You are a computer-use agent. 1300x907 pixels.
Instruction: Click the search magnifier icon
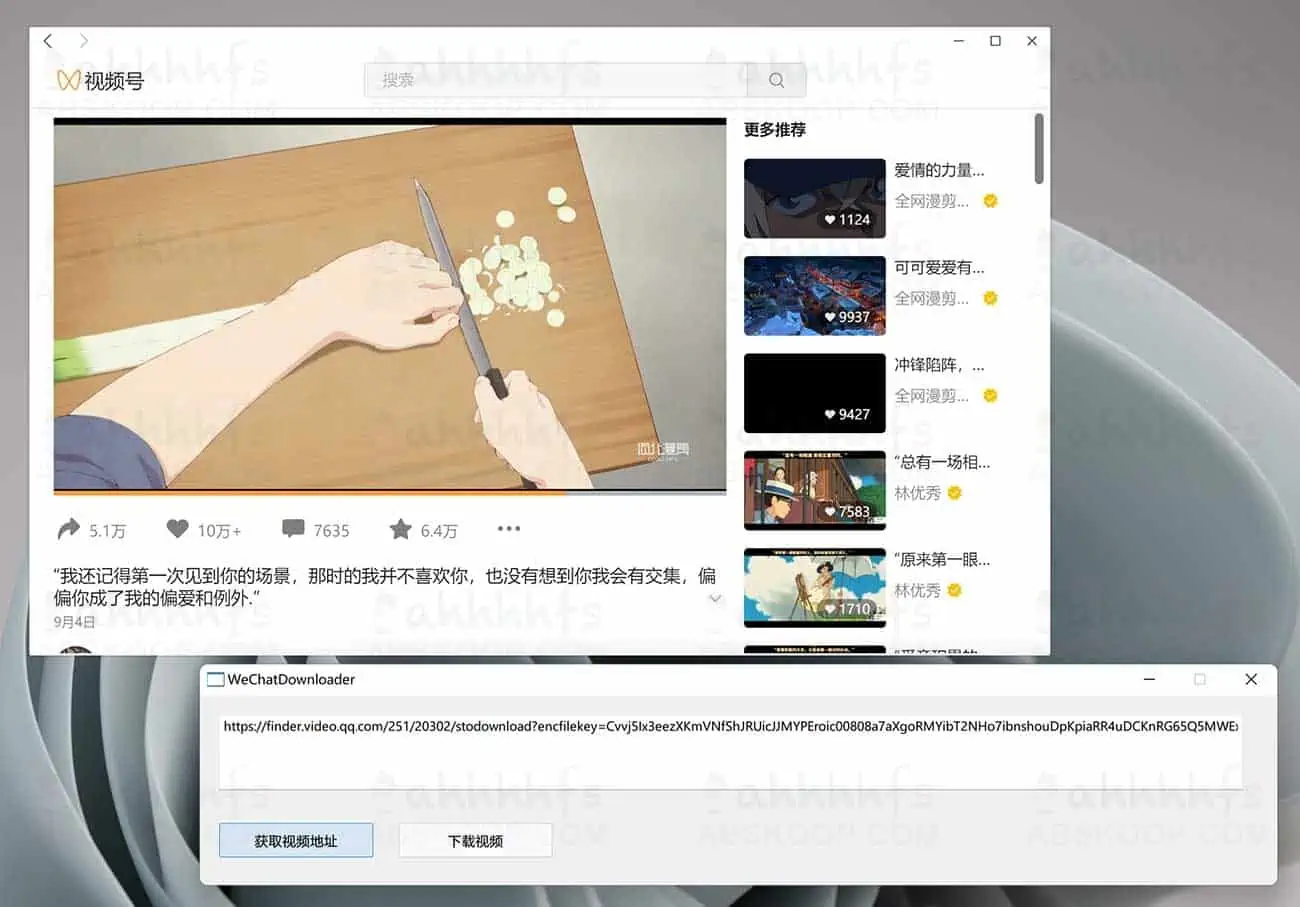pyautogui.click(x=776, y=81)
